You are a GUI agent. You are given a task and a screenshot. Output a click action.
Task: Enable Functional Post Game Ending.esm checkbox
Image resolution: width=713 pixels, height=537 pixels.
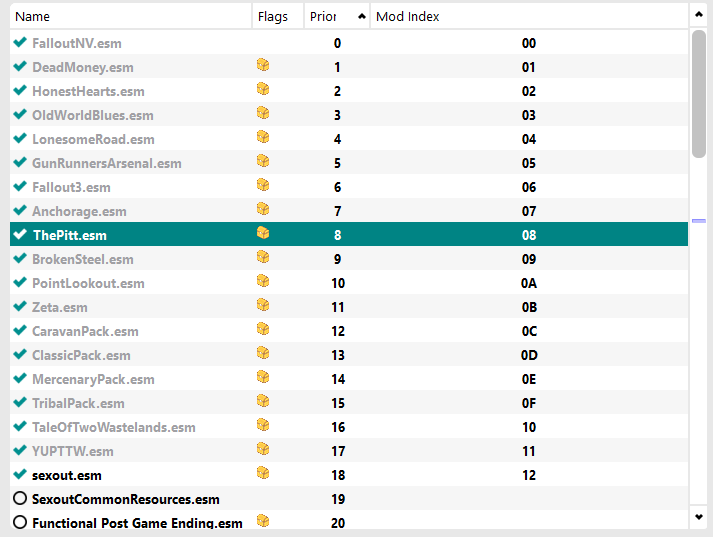pyautogui.click(x=20, y=522)
